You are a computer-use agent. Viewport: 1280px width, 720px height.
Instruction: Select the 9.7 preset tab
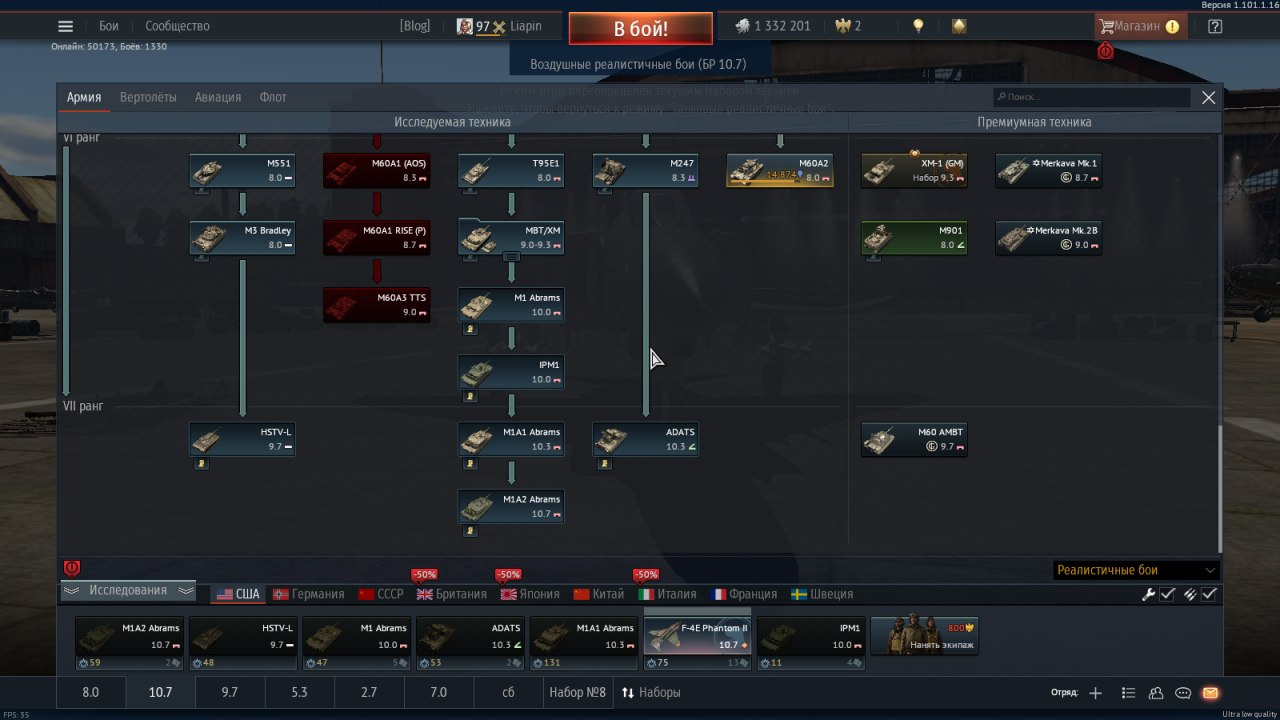[x=230, y=692]
